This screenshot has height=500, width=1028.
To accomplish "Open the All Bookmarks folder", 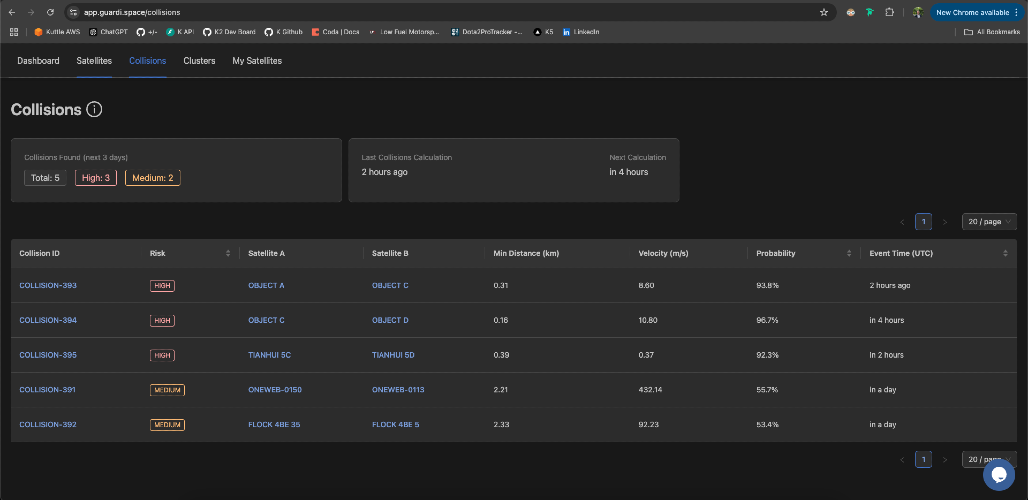I will pos(993,31).
